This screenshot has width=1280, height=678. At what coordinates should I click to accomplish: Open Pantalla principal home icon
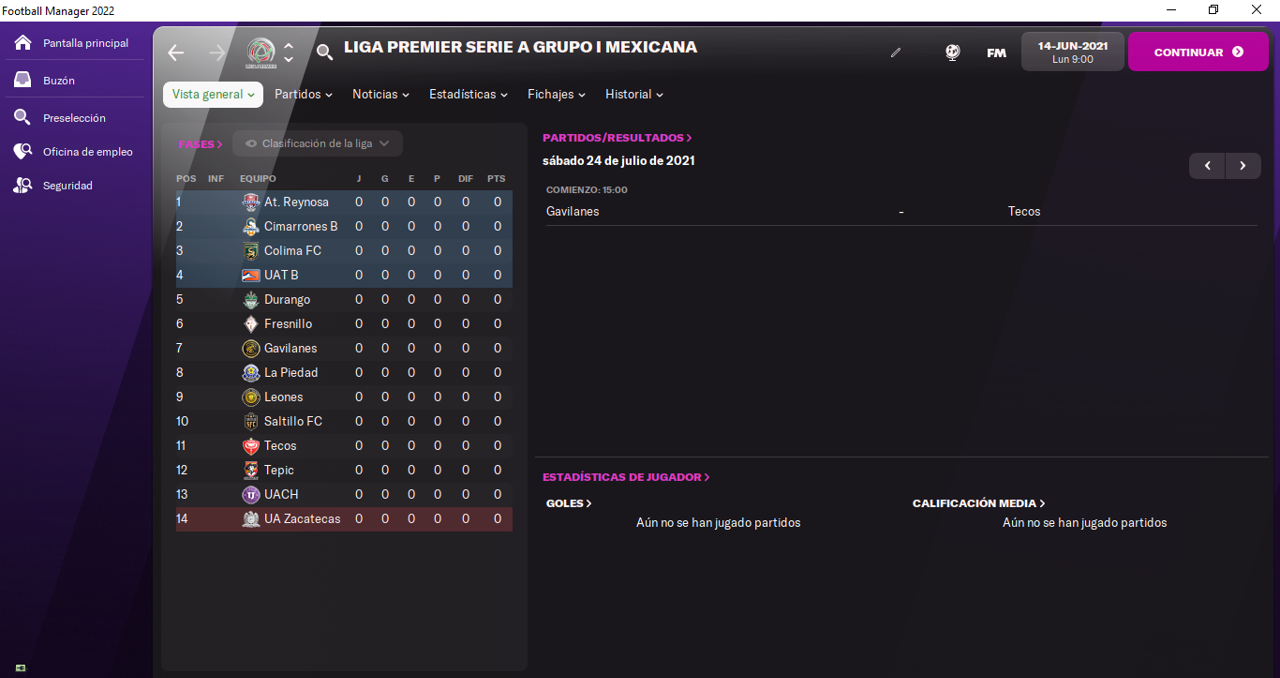[23, 43]
